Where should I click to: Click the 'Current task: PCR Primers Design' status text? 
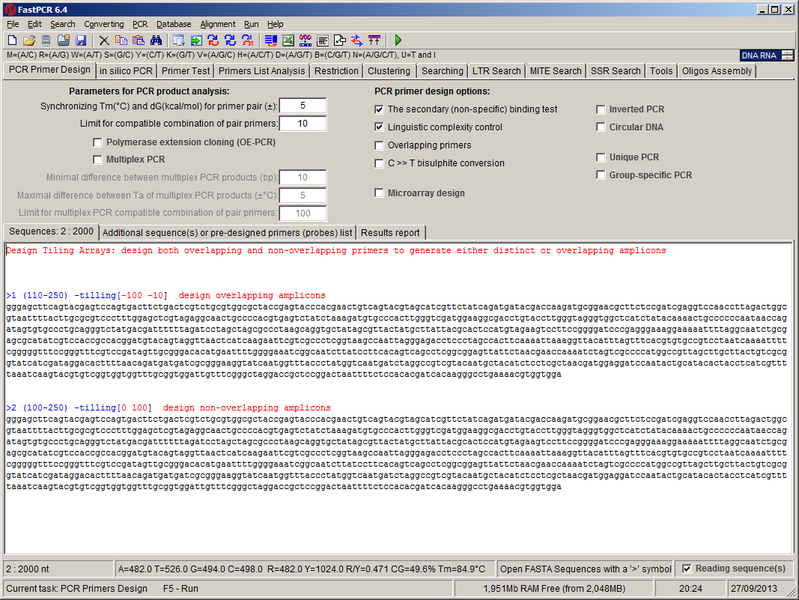[x=76, y=588]
